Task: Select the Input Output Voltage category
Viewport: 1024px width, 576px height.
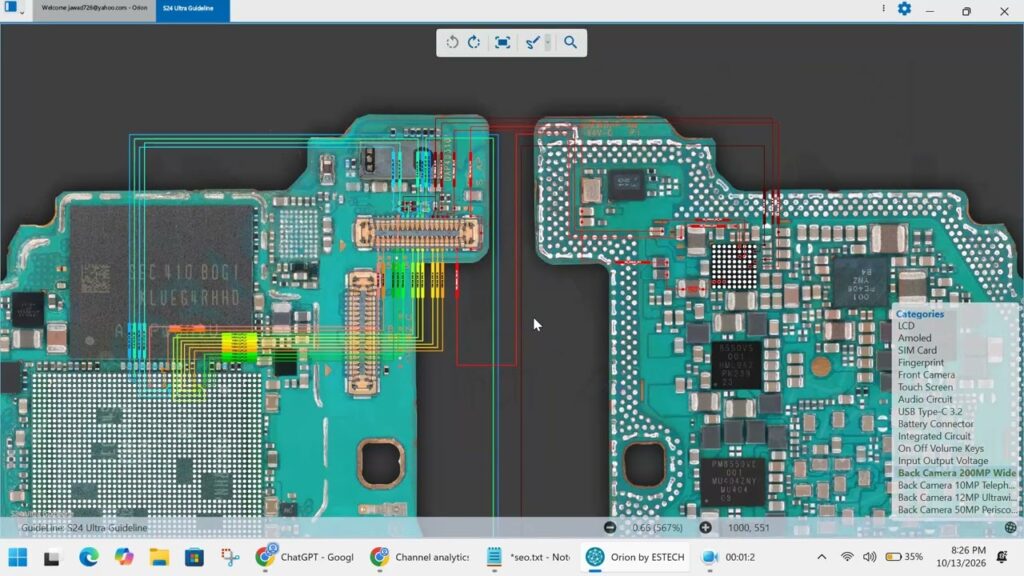Action: [x=943, y=460]
